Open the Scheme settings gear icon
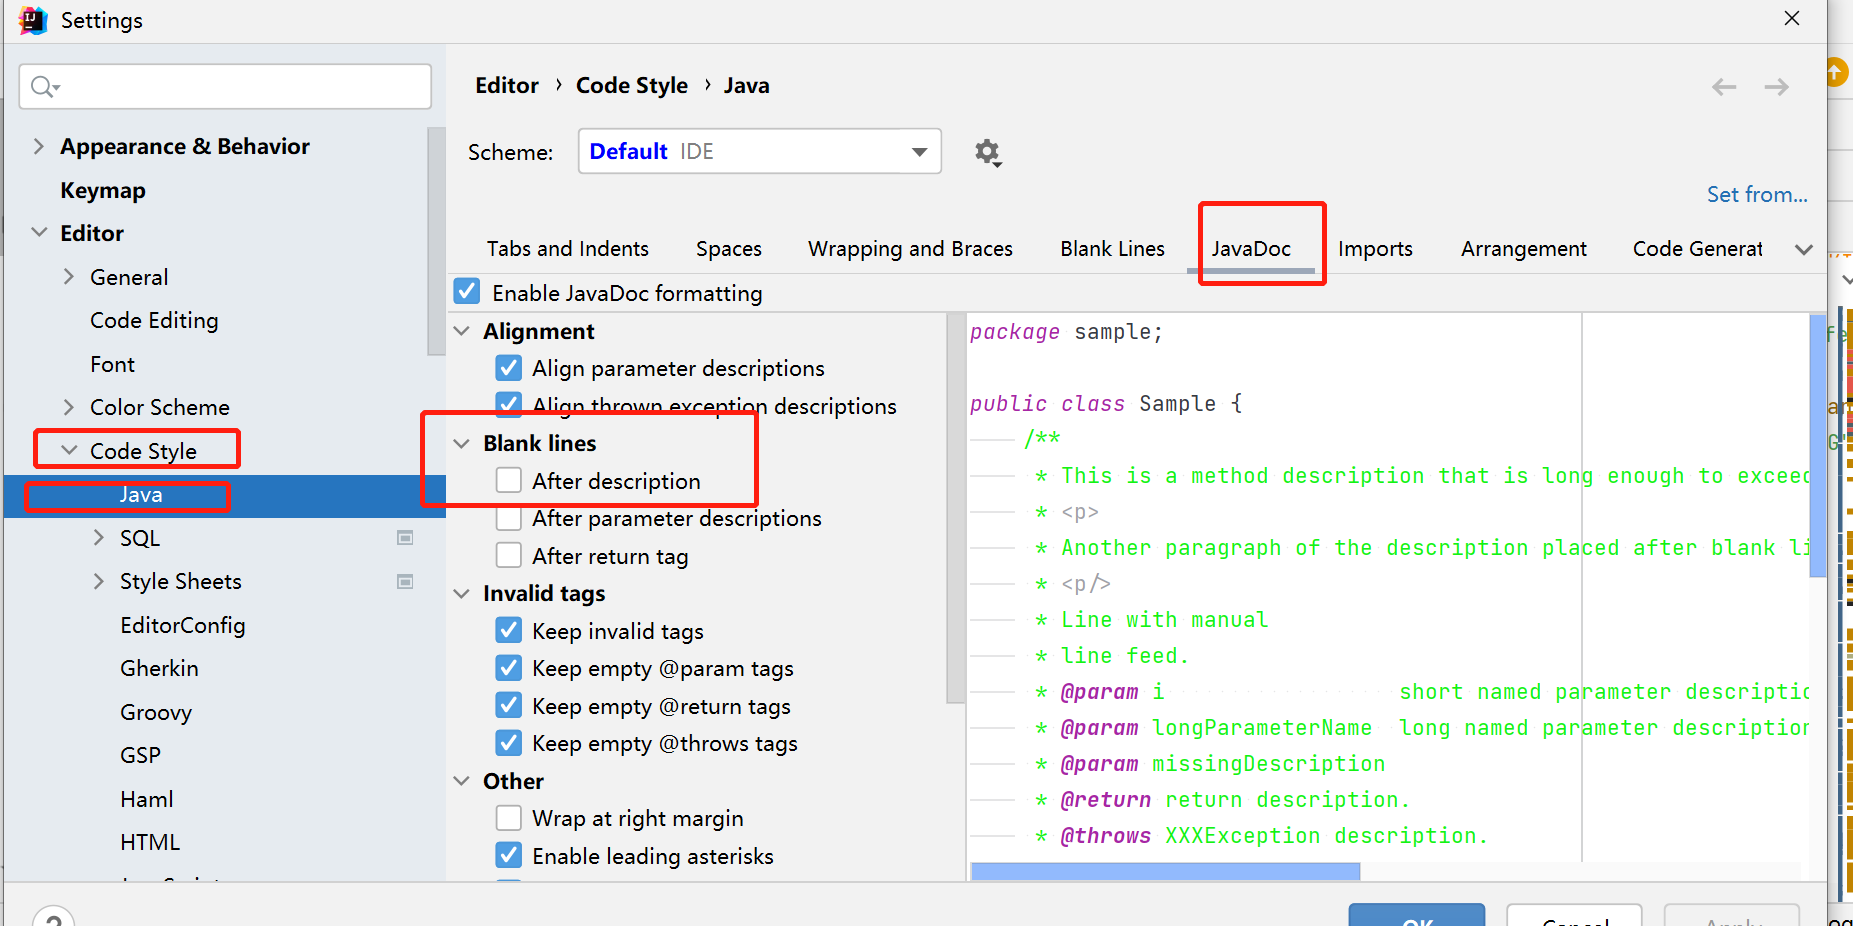 coord(987,152)
